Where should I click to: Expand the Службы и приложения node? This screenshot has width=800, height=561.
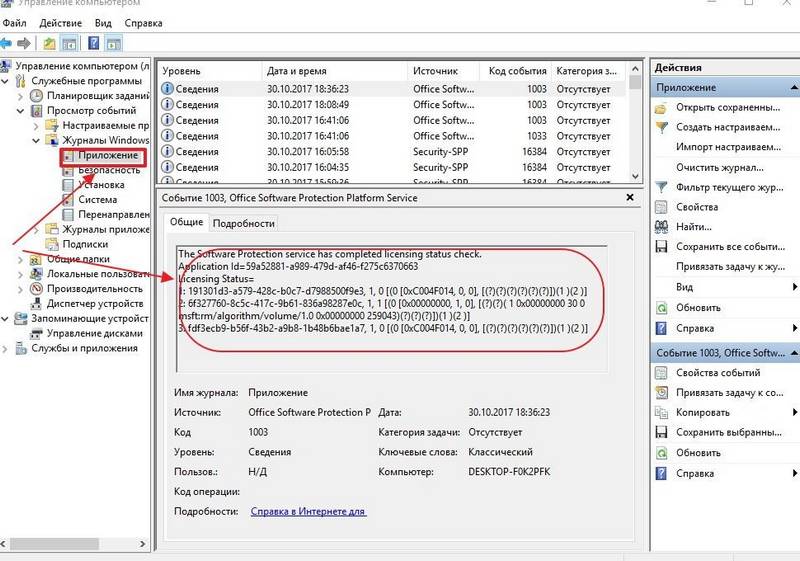point(5,349)
